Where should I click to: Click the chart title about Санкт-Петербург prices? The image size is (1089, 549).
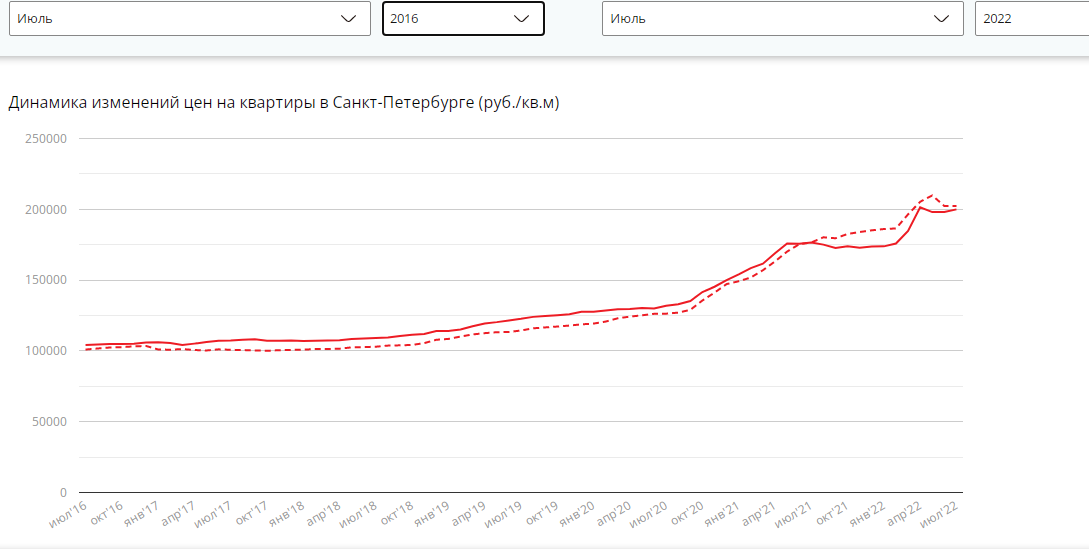pos(284,104)
